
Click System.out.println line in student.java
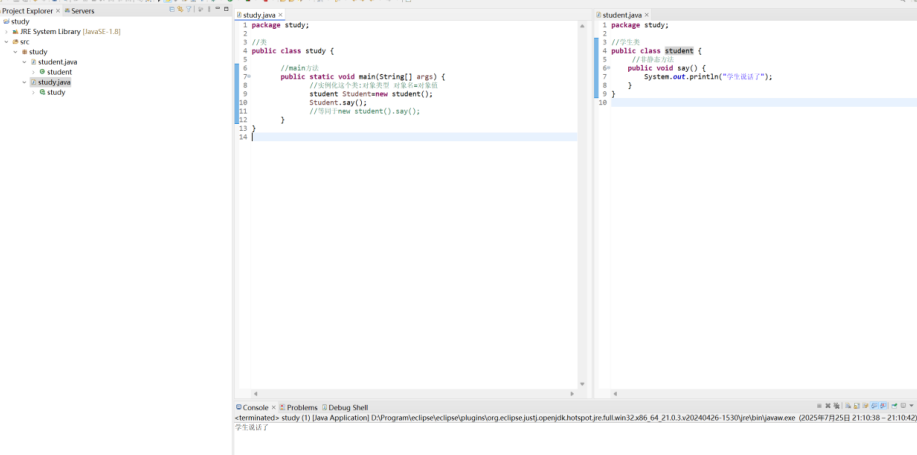[x=708, y=77]
